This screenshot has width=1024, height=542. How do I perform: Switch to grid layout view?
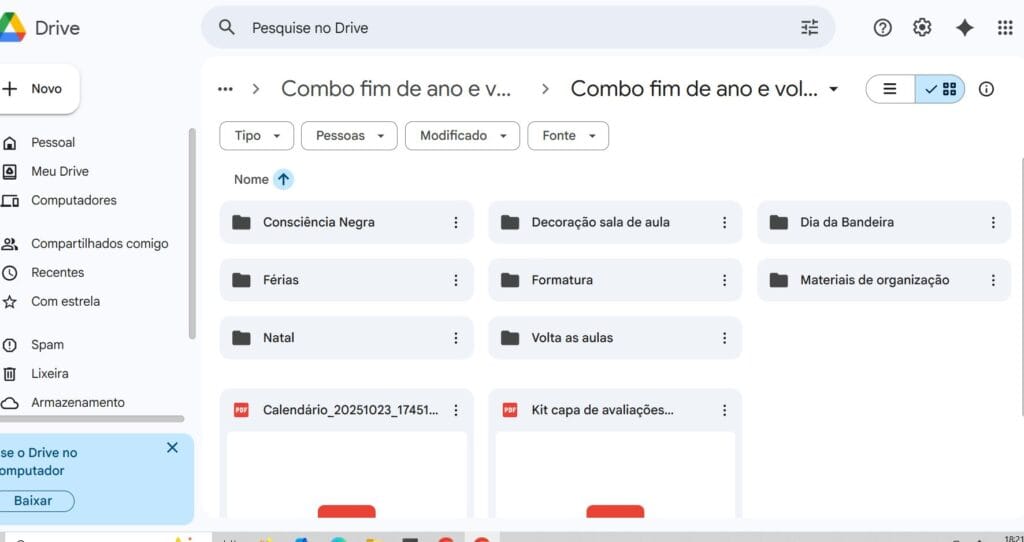click(941, 89)
